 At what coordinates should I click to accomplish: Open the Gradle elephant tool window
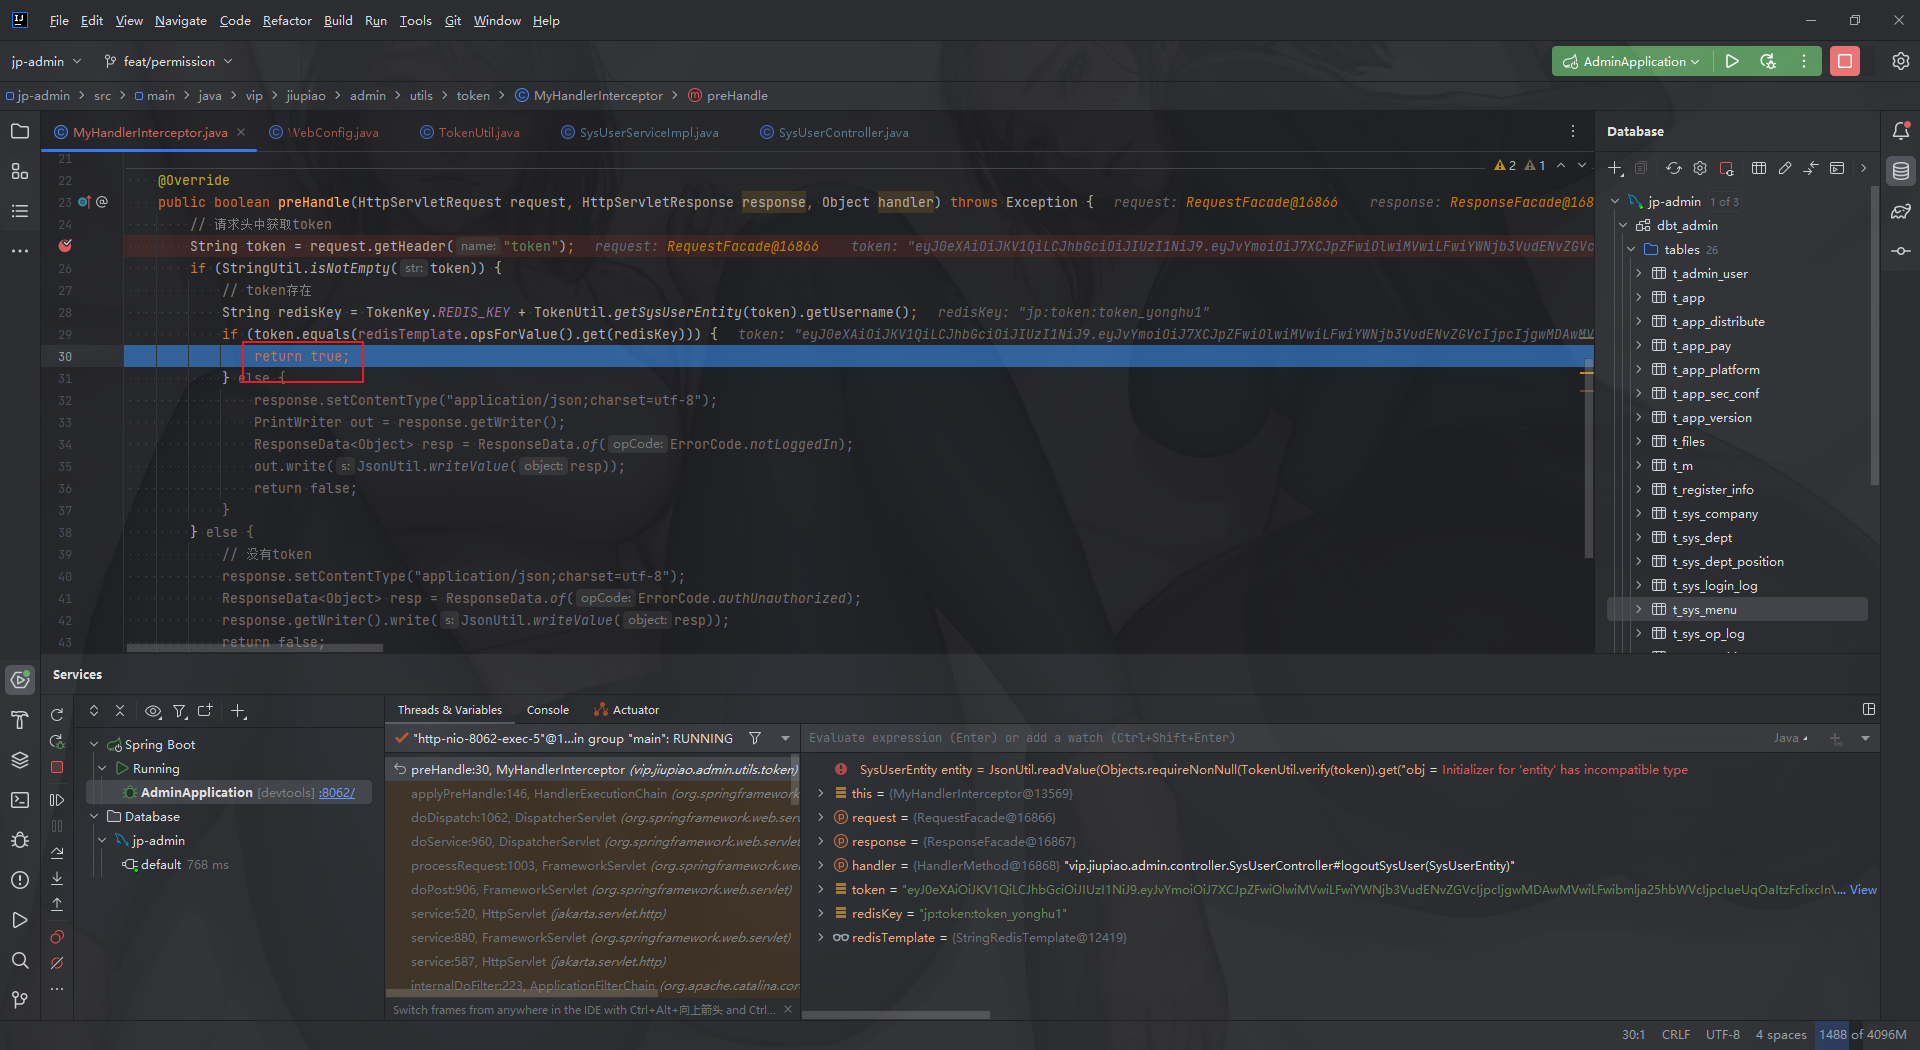(x=1901, y=211)
